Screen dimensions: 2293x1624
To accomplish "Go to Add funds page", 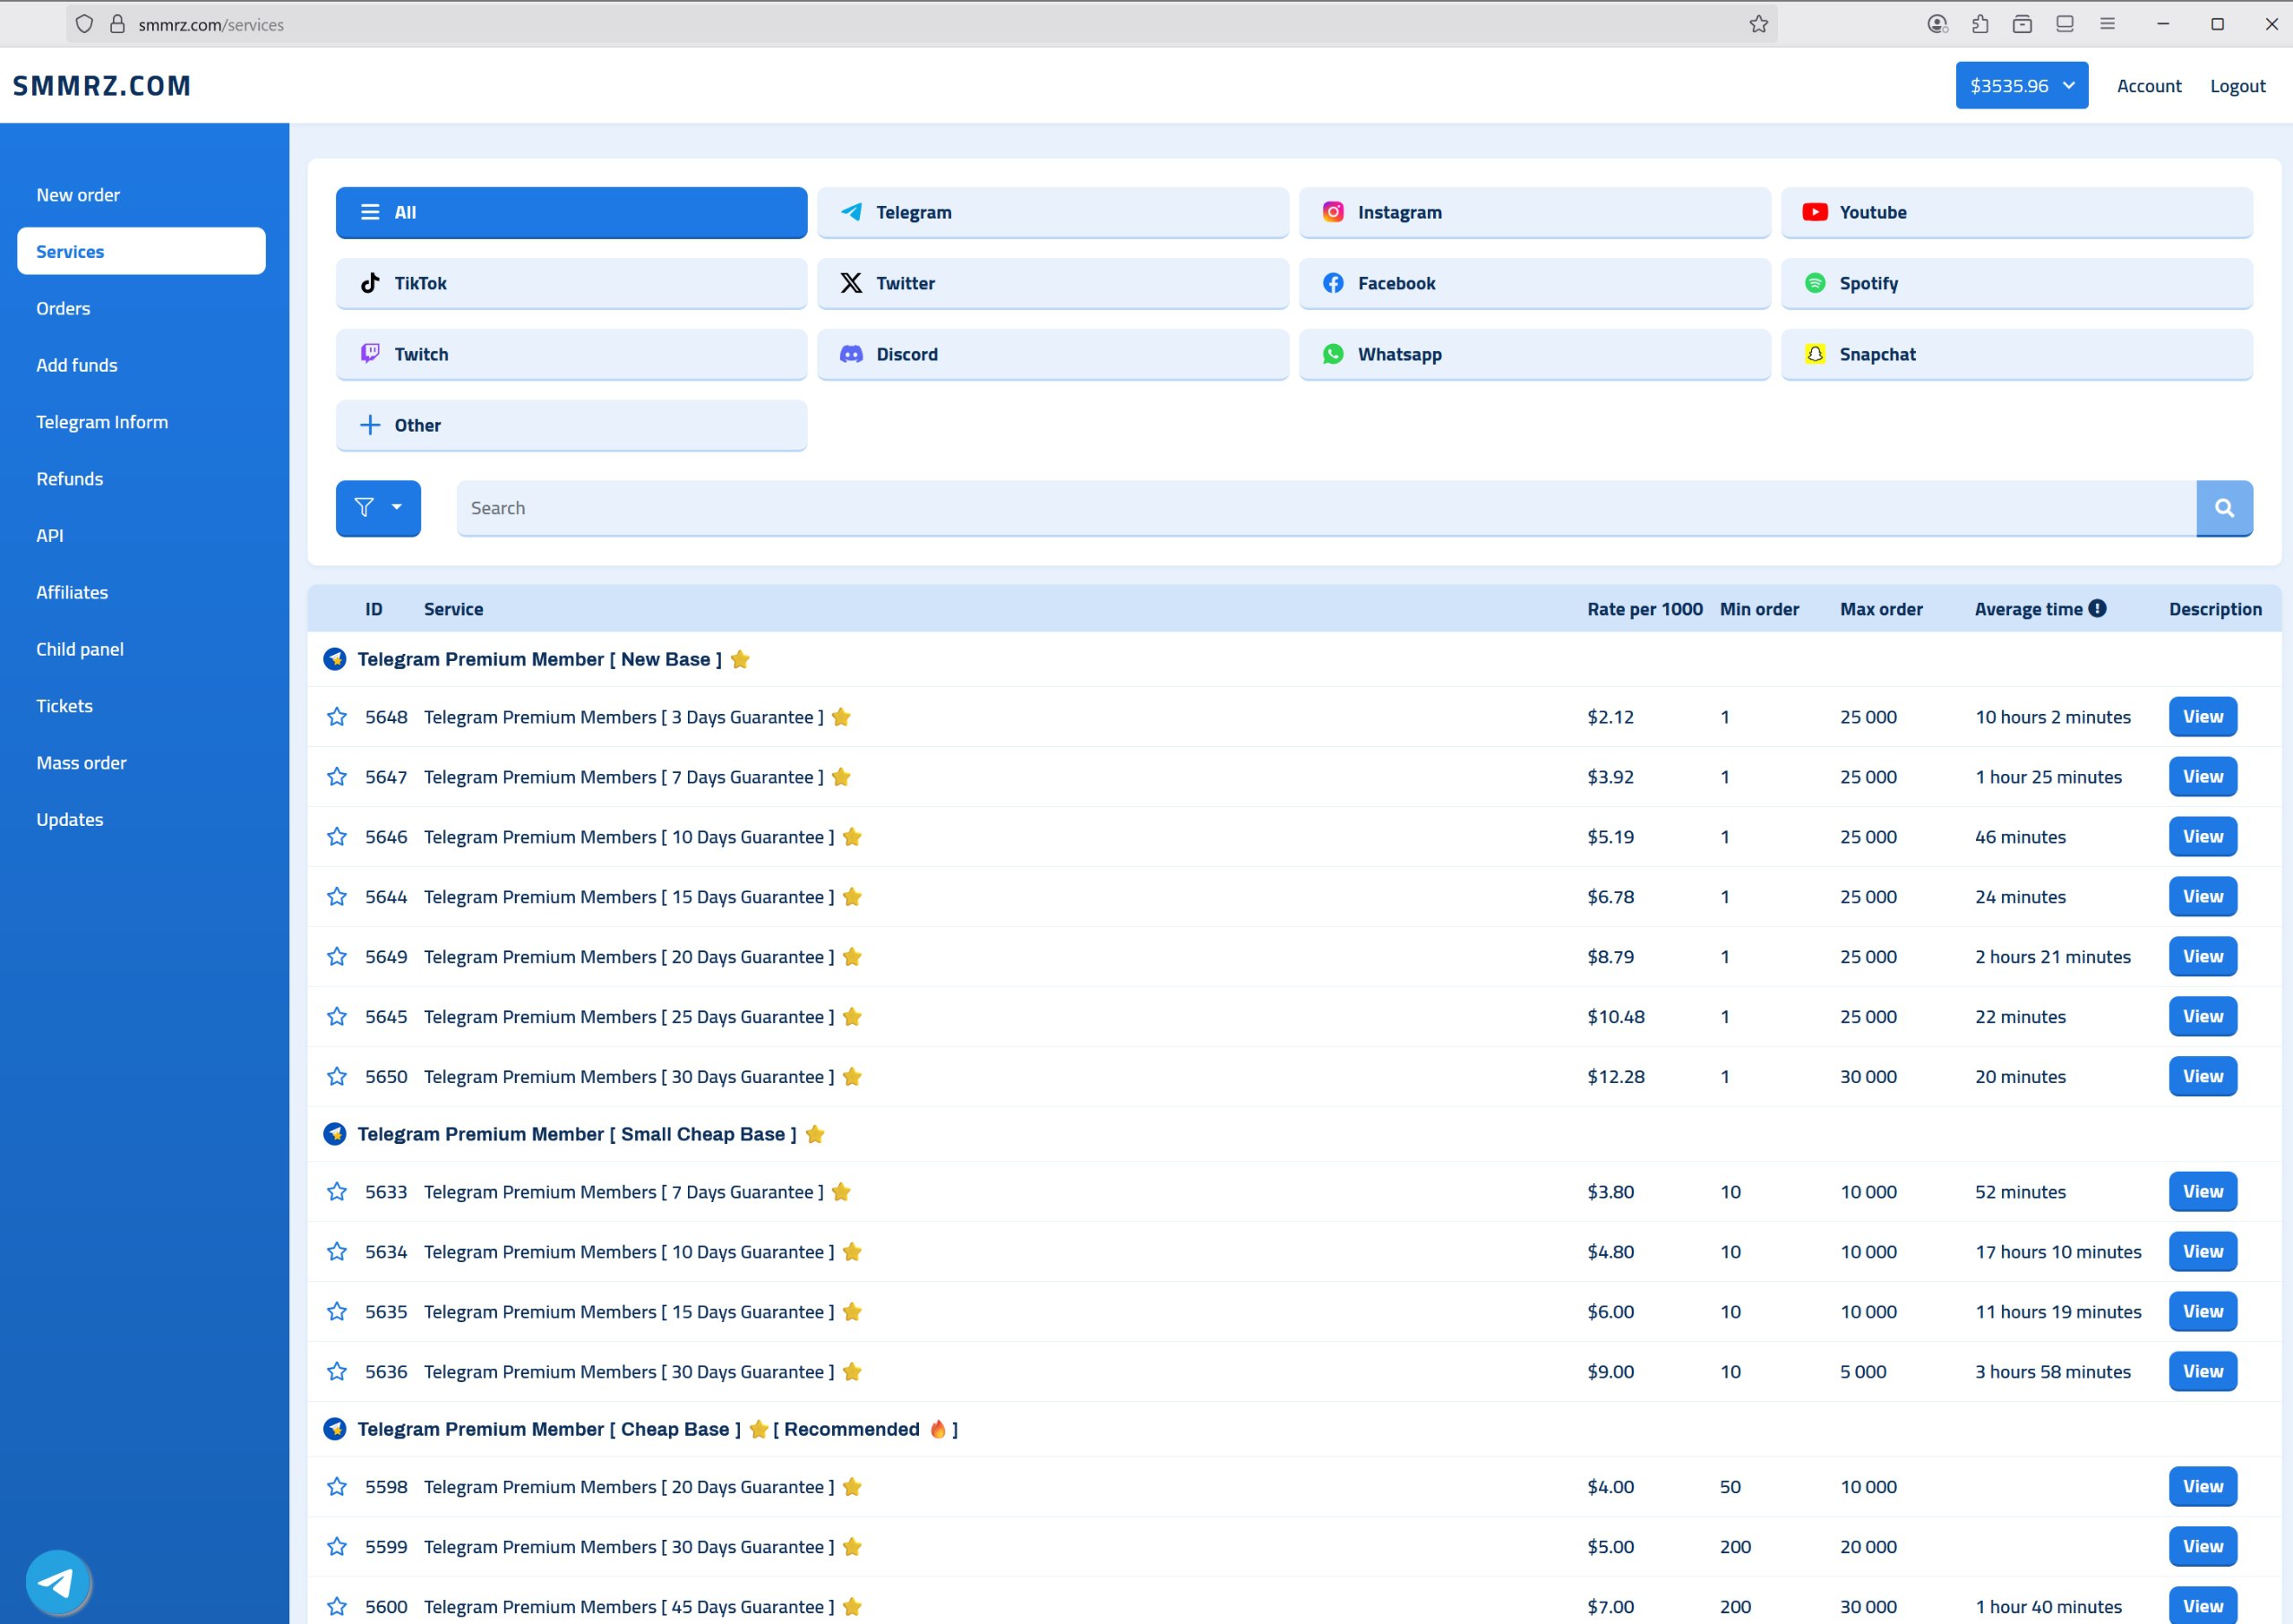I will (x=77, y=365).
